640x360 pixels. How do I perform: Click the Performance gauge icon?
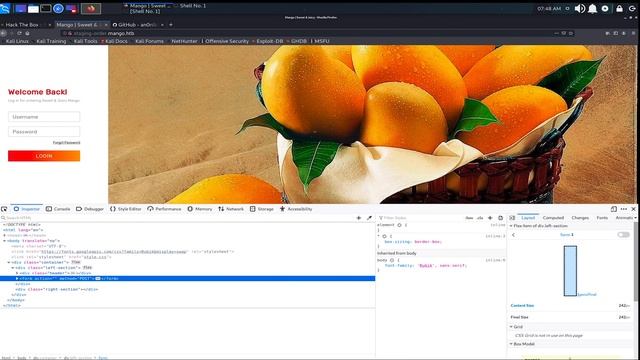point(150,209)
